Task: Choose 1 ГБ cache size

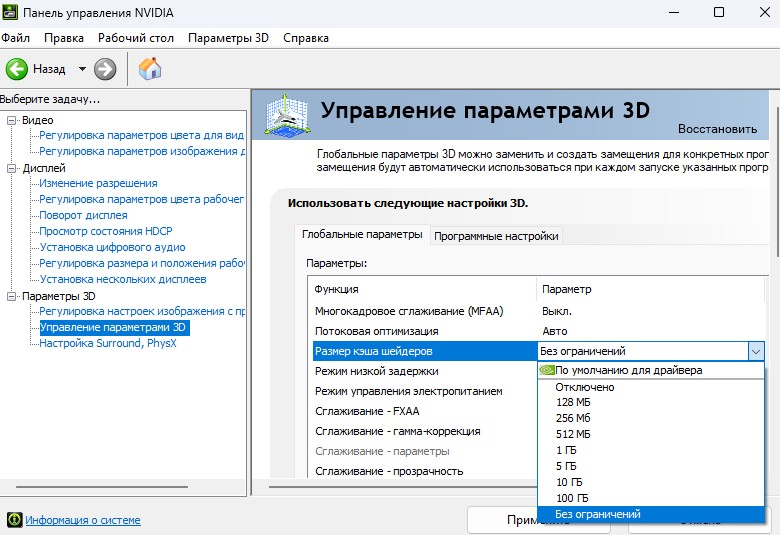Action: 651,450
